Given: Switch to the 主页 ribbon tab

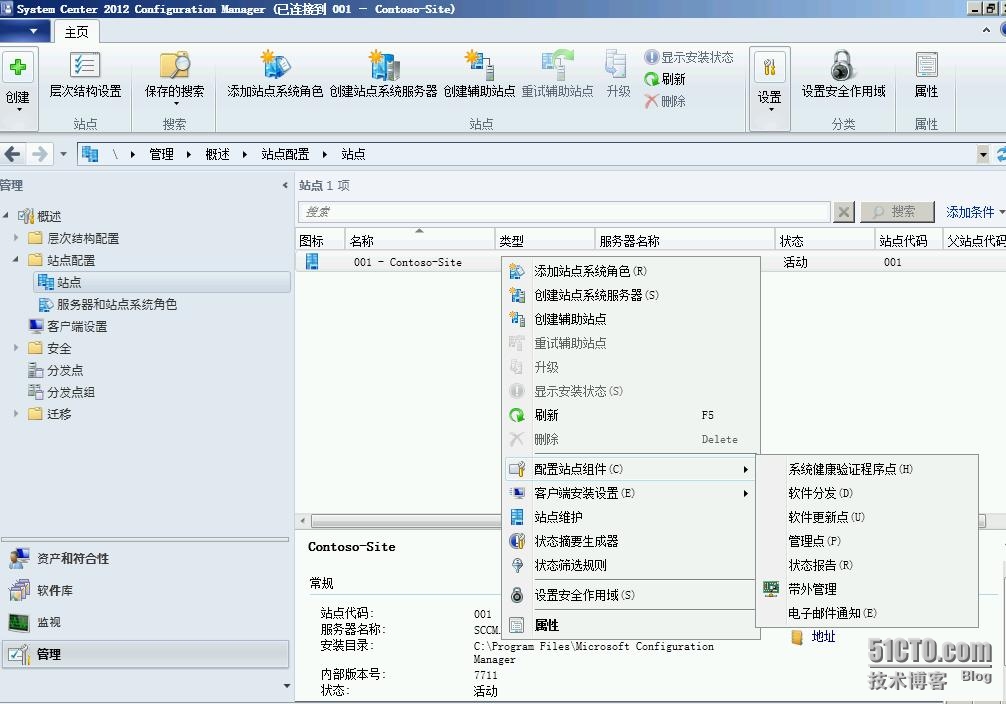Looking at the screenshot, I should coord(76,32).
